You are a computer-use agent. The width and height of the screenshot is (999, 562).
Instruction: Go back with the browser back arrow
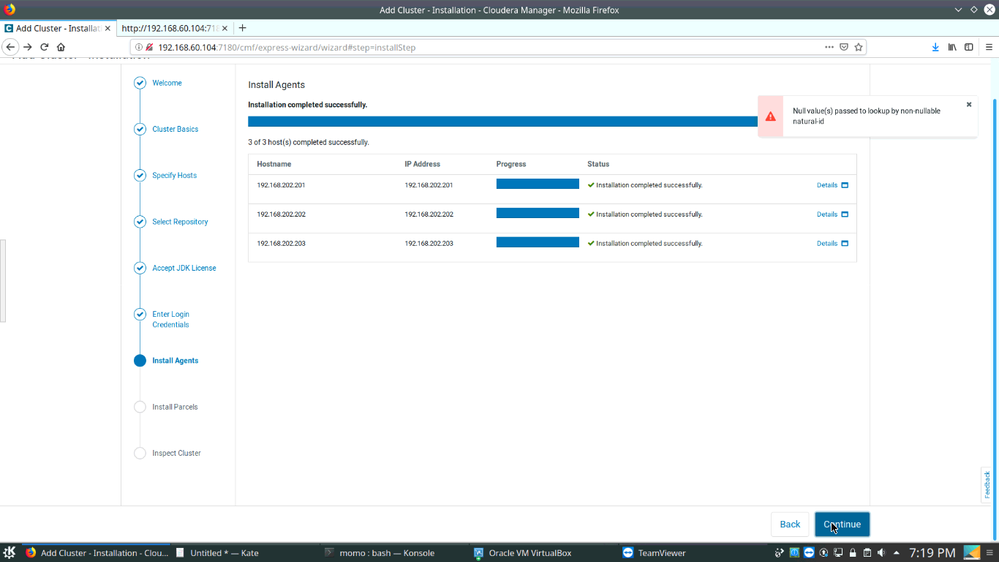(10, 47)
